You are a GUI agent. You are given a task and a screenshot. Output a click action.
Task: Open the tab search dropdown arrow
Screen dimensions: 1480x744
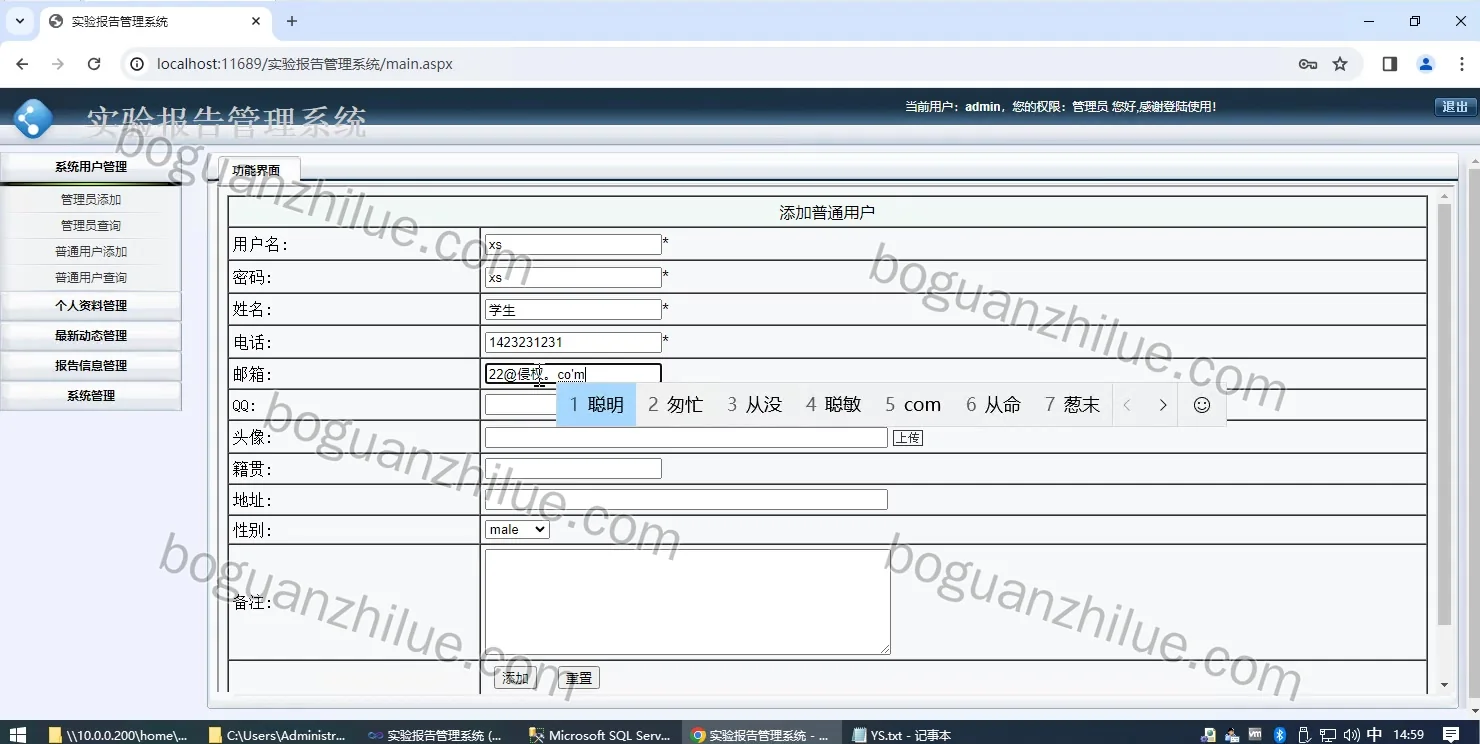pos(19,21)
